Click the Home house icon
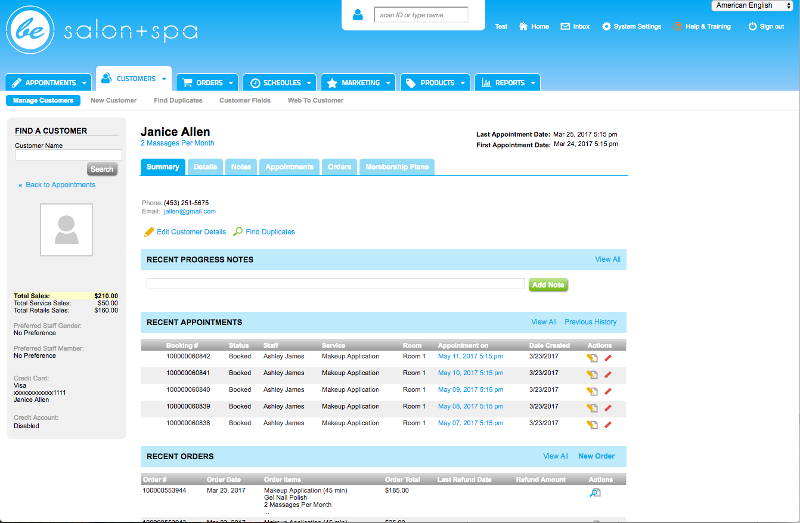The image size is (800, 523). click(x=523, y=26)
